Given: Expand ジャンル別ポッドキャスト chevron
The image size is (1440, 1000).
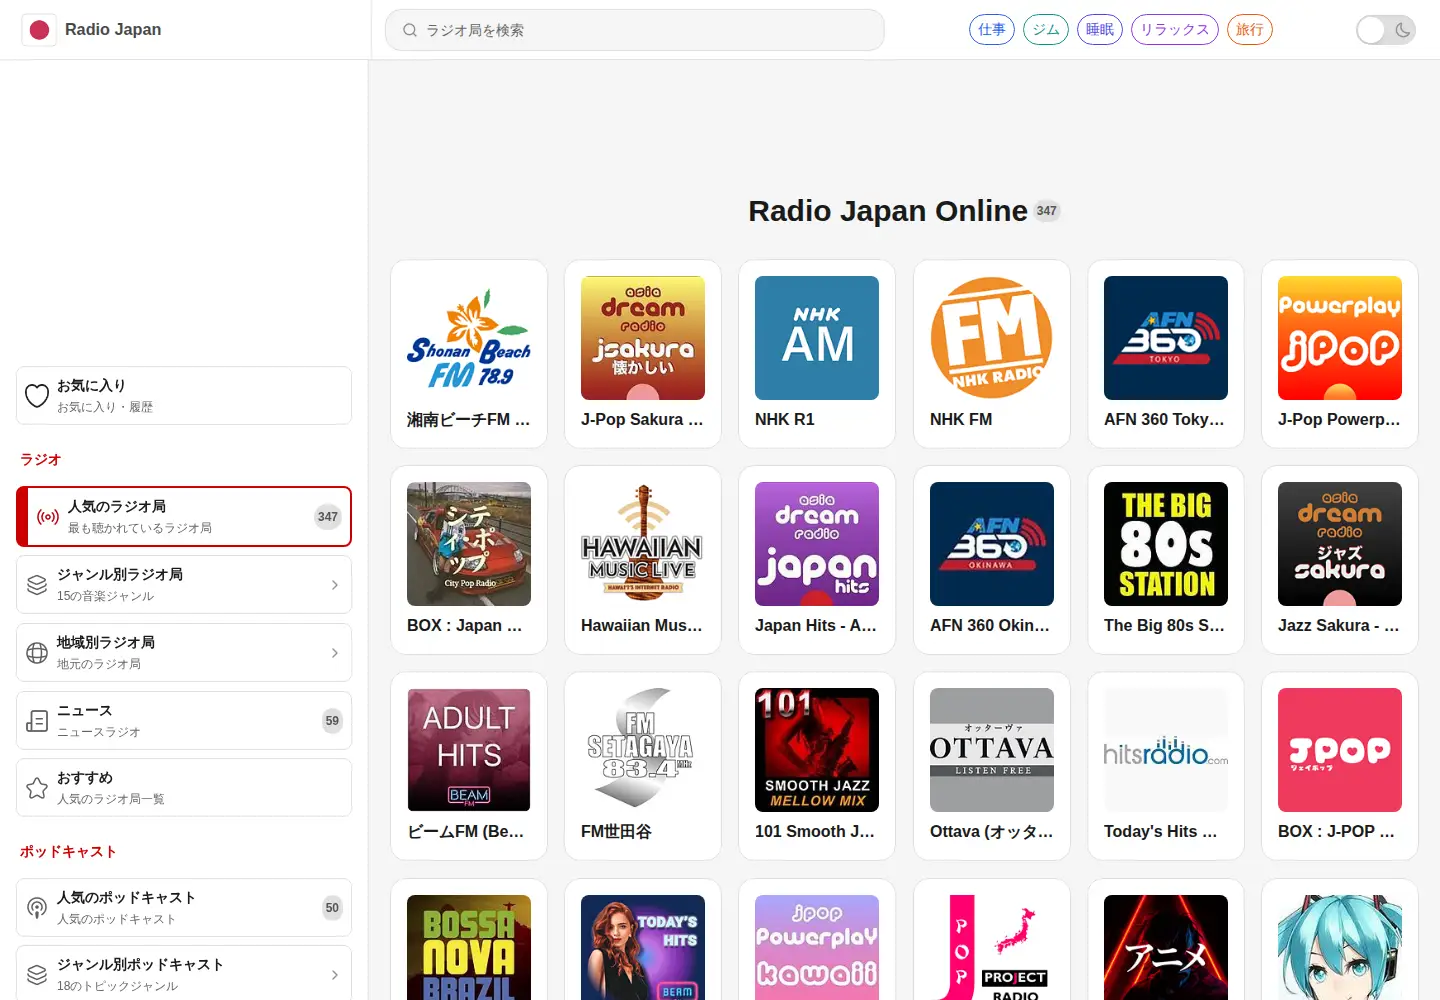Looking at the screenshot, I should pyautogui.click(x=335, y=975).
